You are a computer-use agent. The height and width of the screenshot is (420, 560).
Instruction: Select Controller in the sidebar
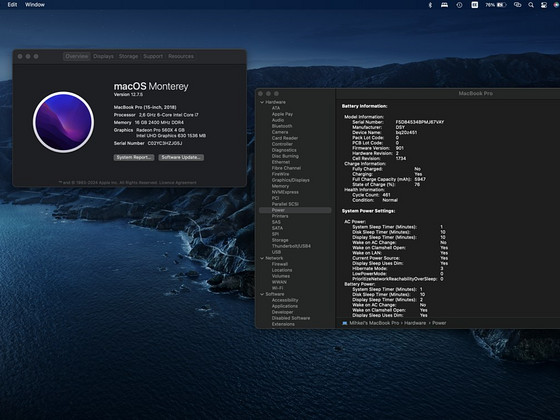(282, 144)
